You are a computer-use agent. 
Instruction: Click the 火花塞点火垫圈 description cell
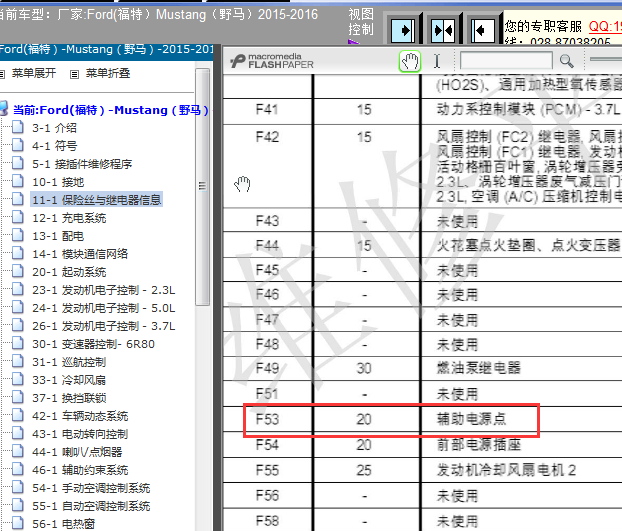click(528, 245)
